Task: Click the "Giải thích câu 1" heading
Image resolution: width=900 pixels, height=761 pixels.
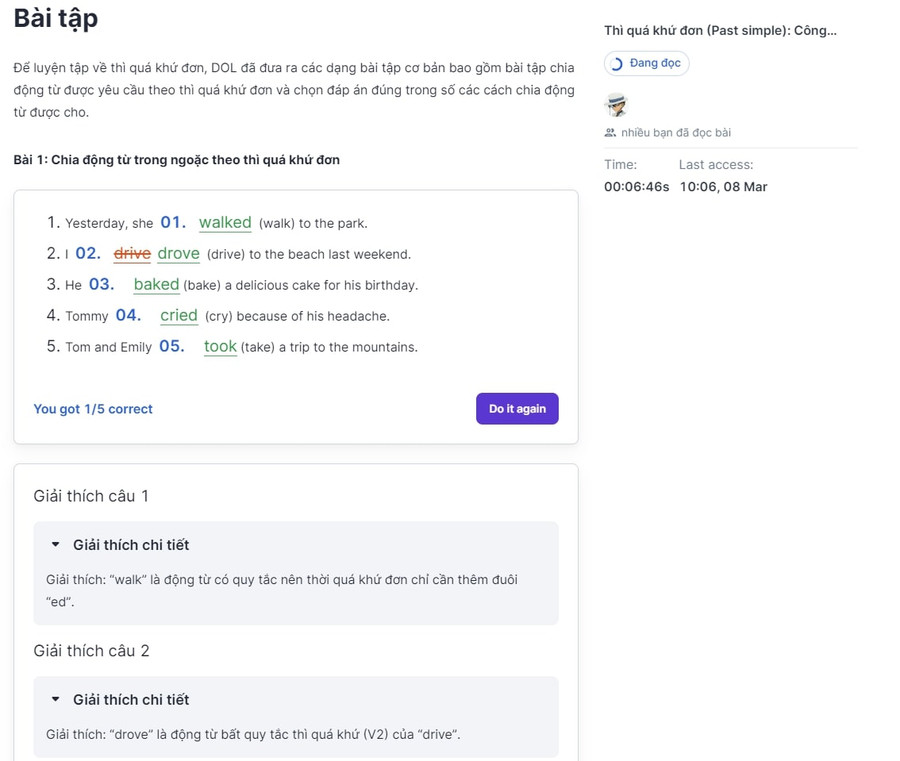Action: coord(91,496)
